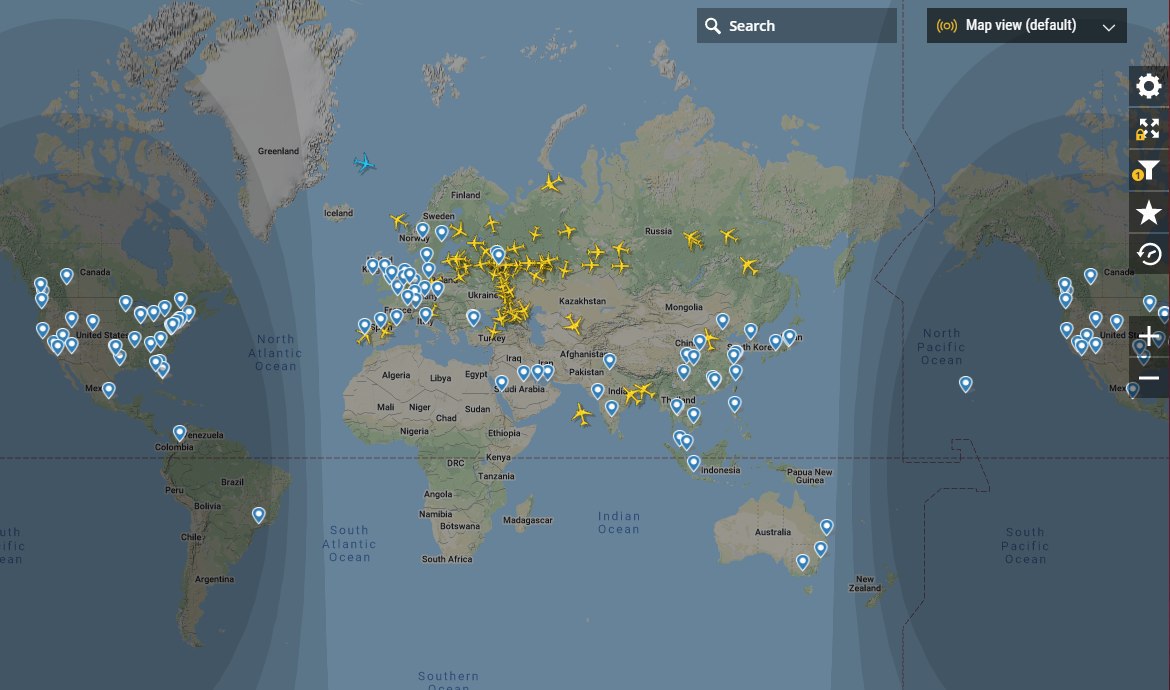
Task: Open the settings gear panel
Action: [x=1149, y=87]
